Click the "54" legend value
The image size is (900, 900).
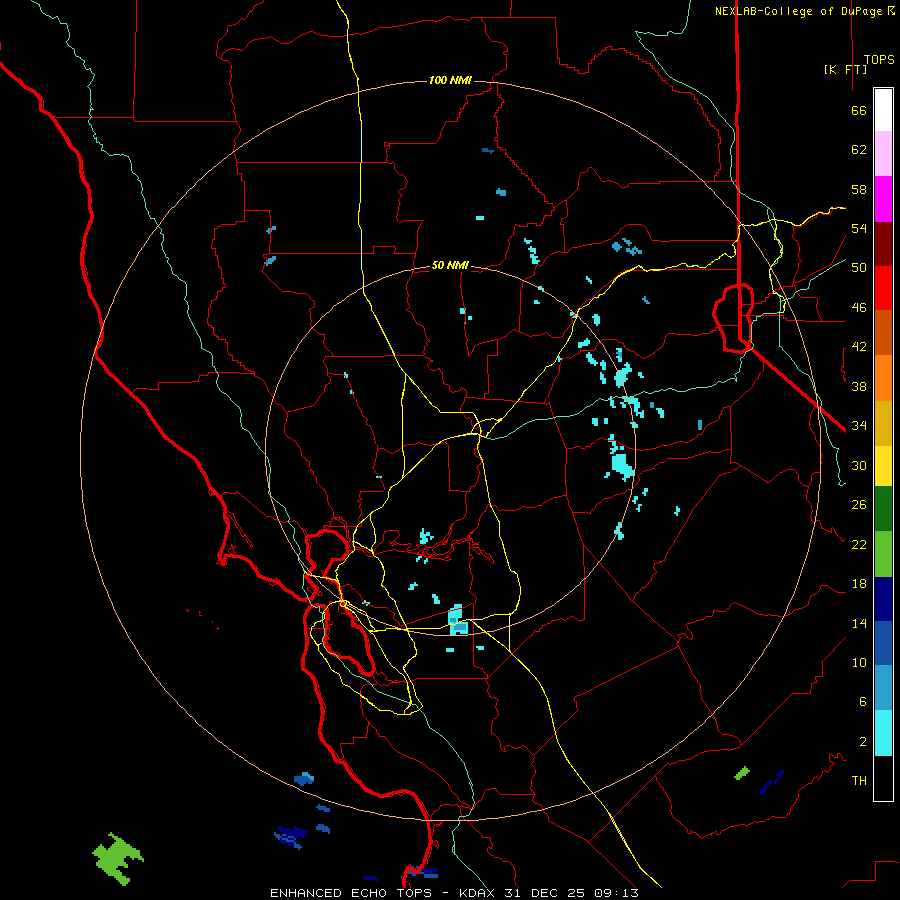pos(859,228)
